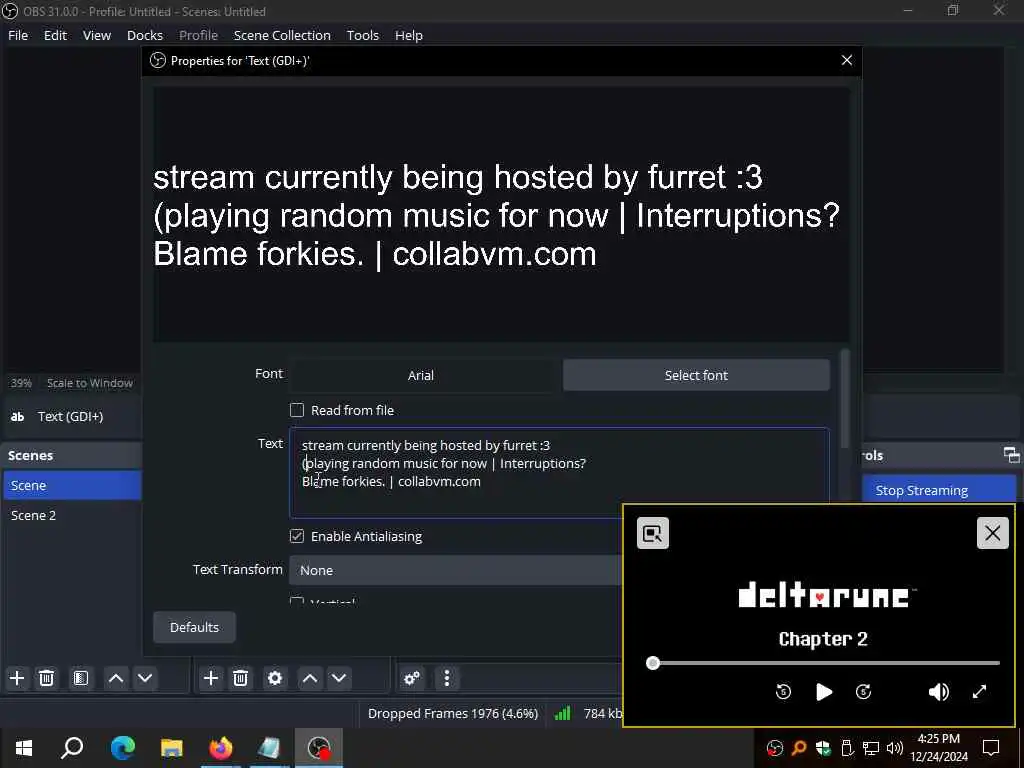Add a new source with plus icon
This screenshot has height=768, width=1024.
point(211,678)
